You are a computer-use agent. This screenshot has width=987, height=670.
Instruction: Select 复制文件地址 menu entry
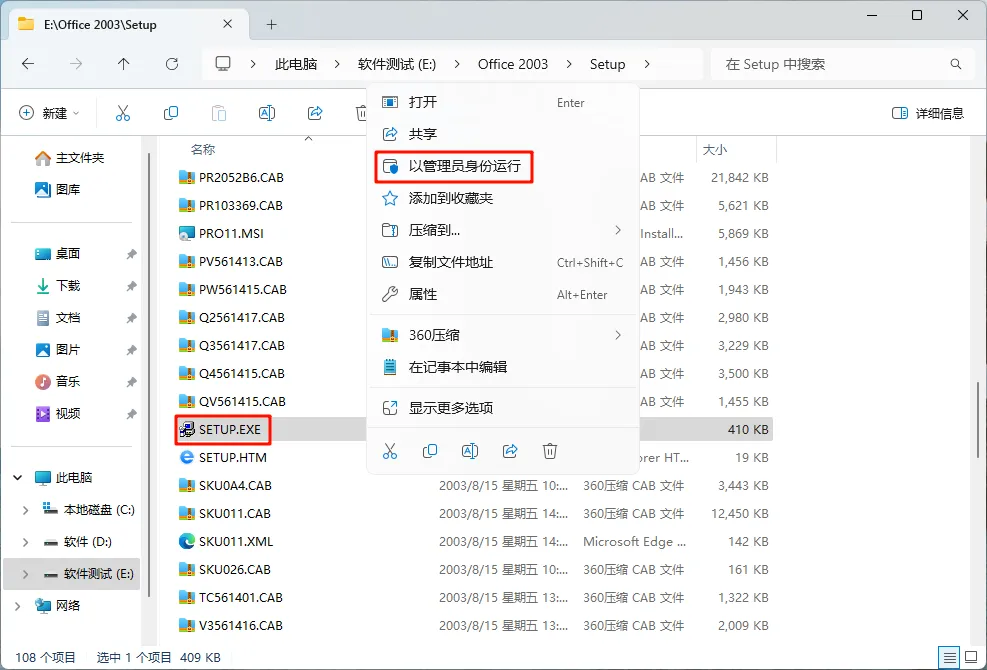tap(503, 263)
